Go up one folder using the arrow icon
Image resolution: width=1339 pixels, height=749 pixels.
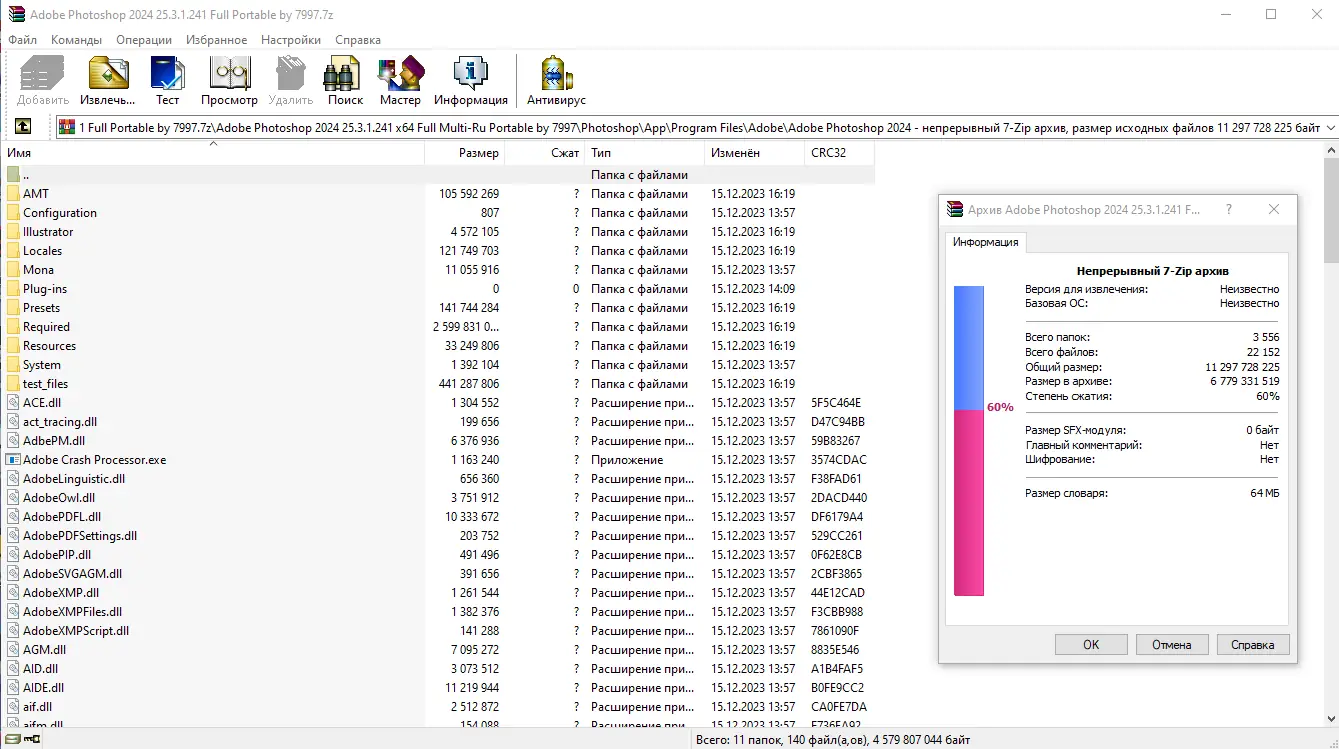click(22, 127)
